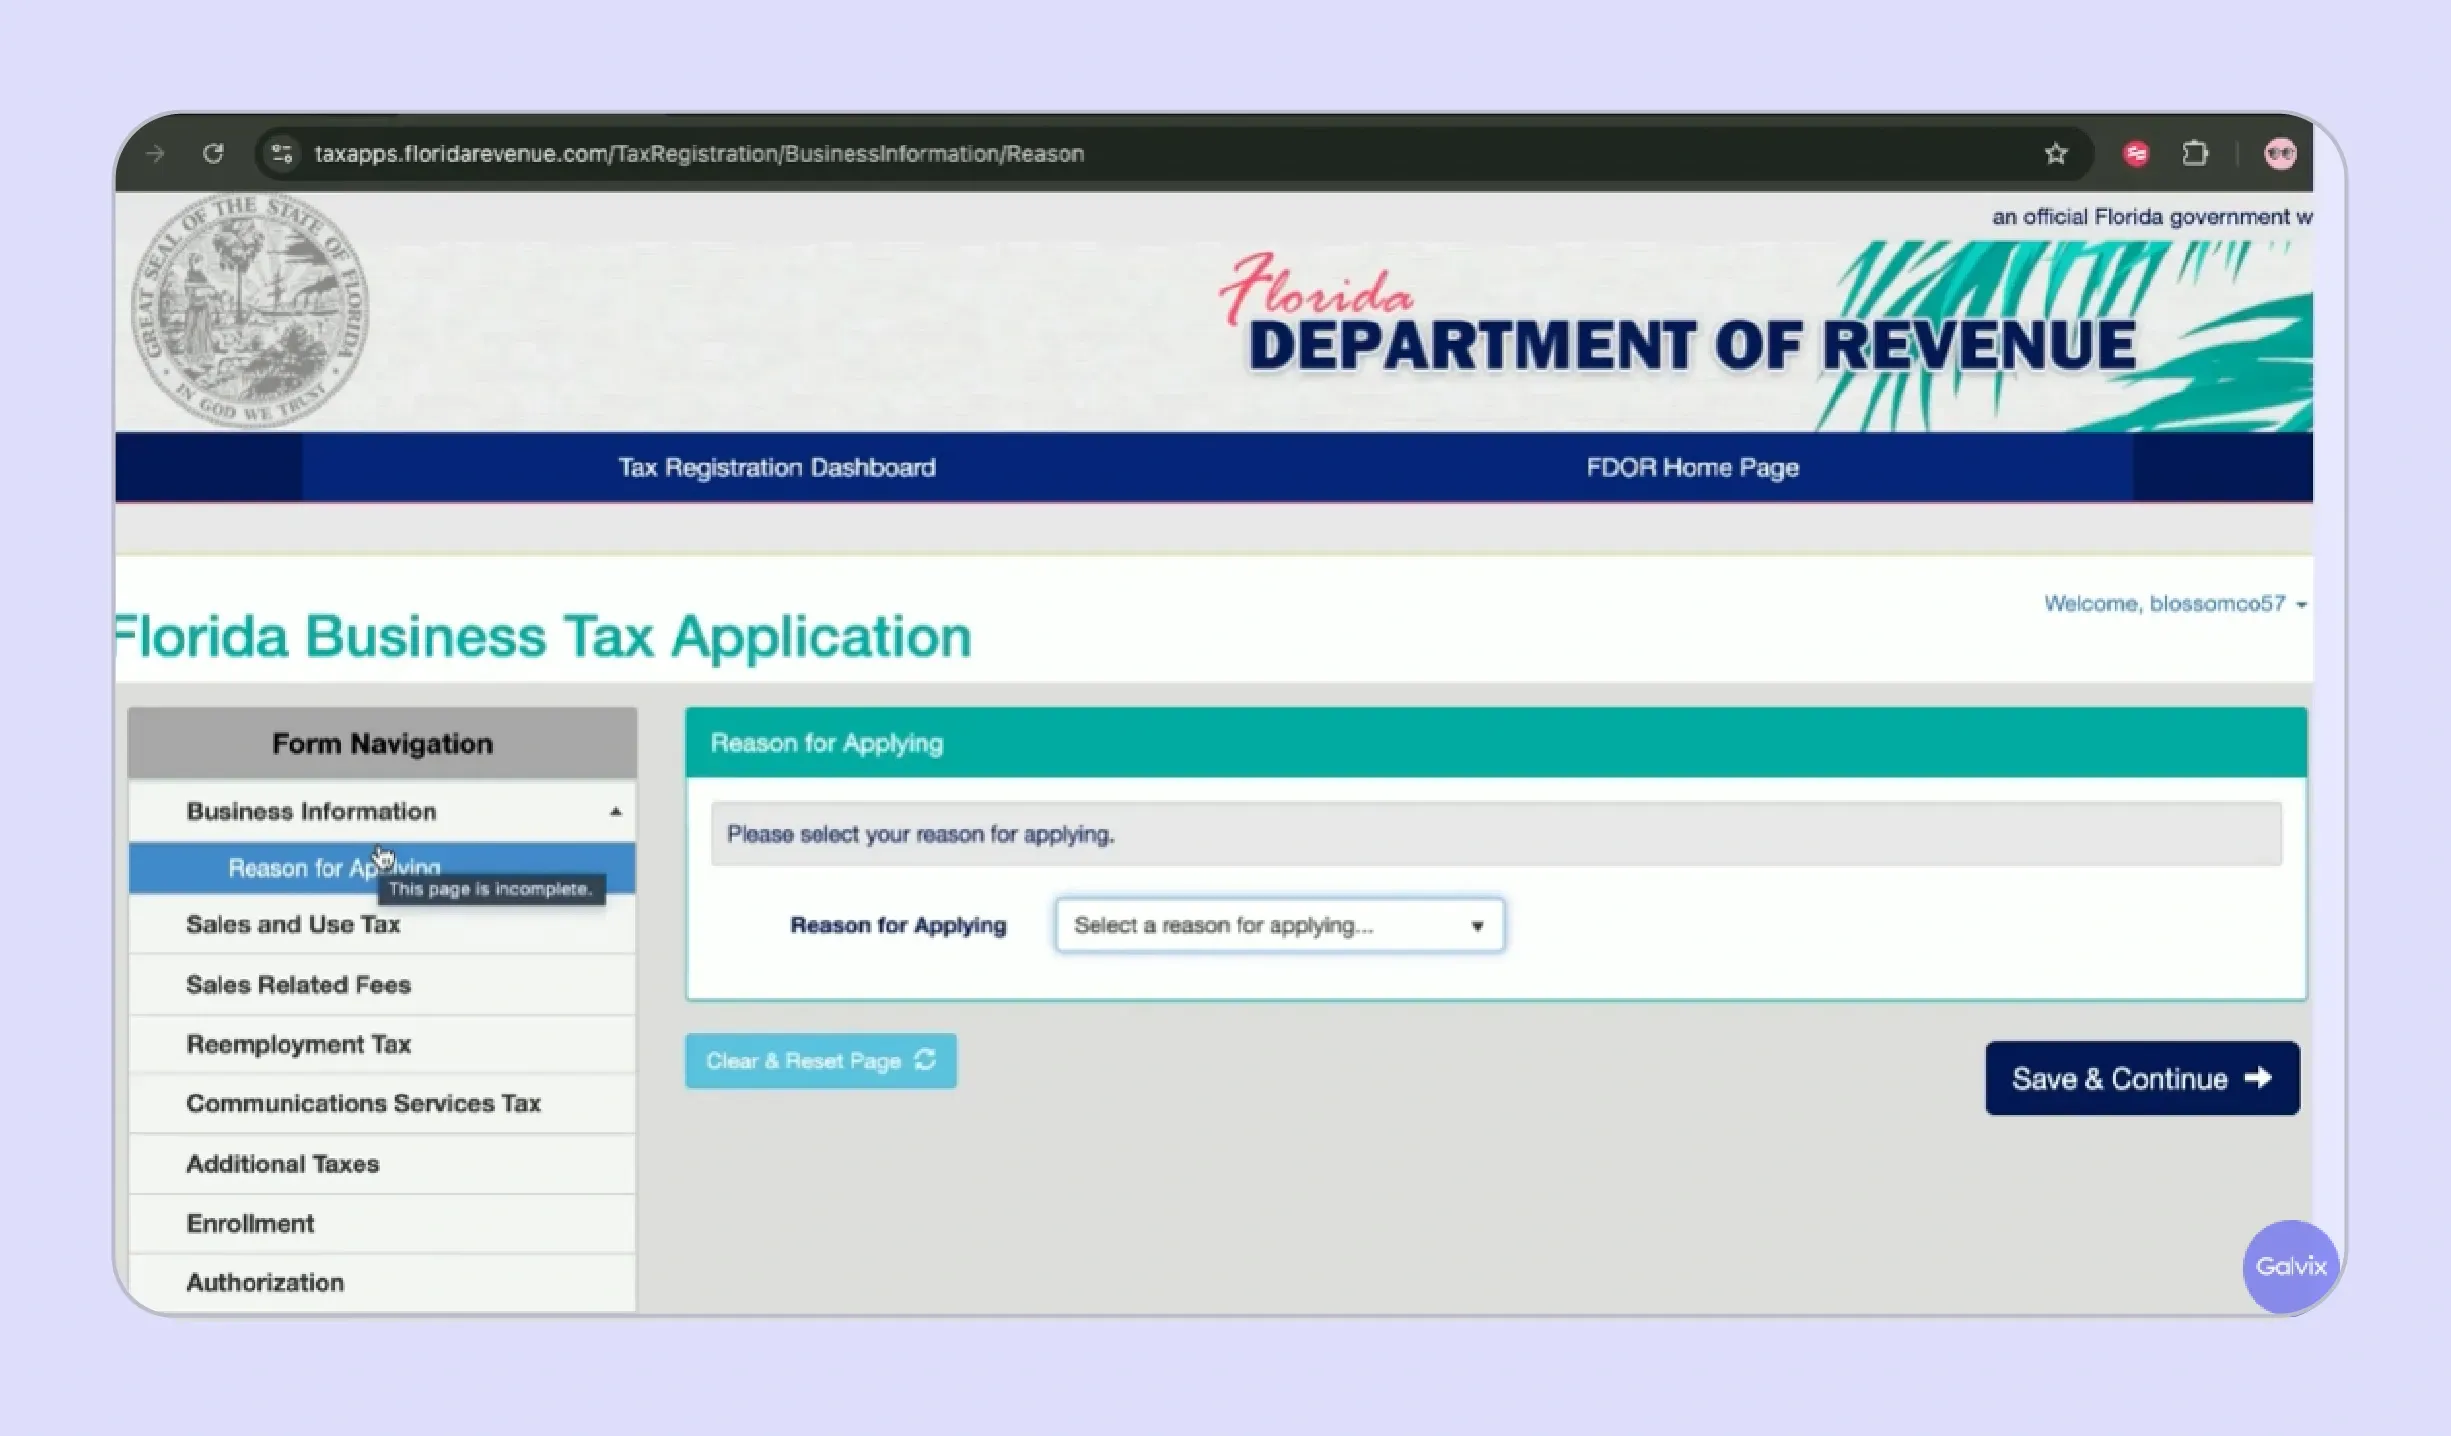The image size is (2451, 1436).
Task: Open the Extensions puzzle-piece icon
Action: tap(2195, 153)
